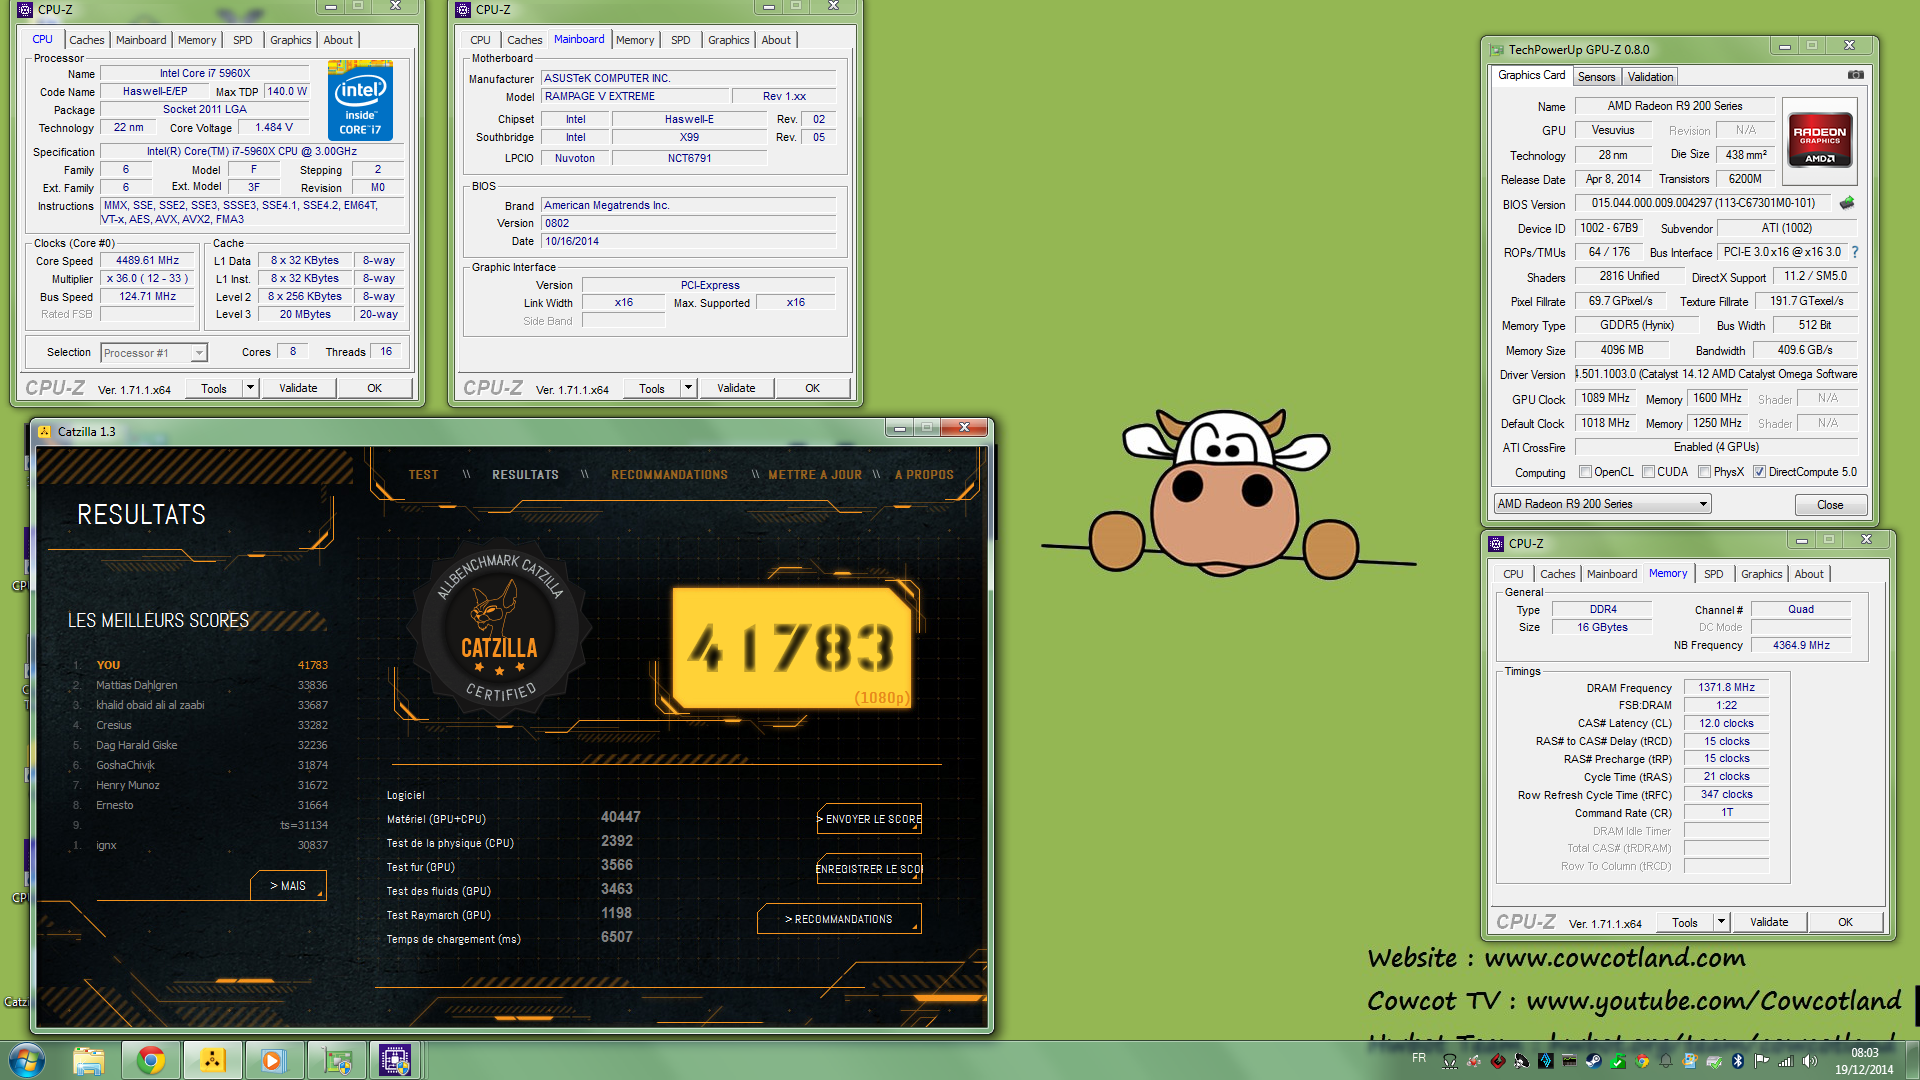Toggle the OpenCL checkbox in GPU-Z
The image size is (1920, 1080).
click(1585, 472)
